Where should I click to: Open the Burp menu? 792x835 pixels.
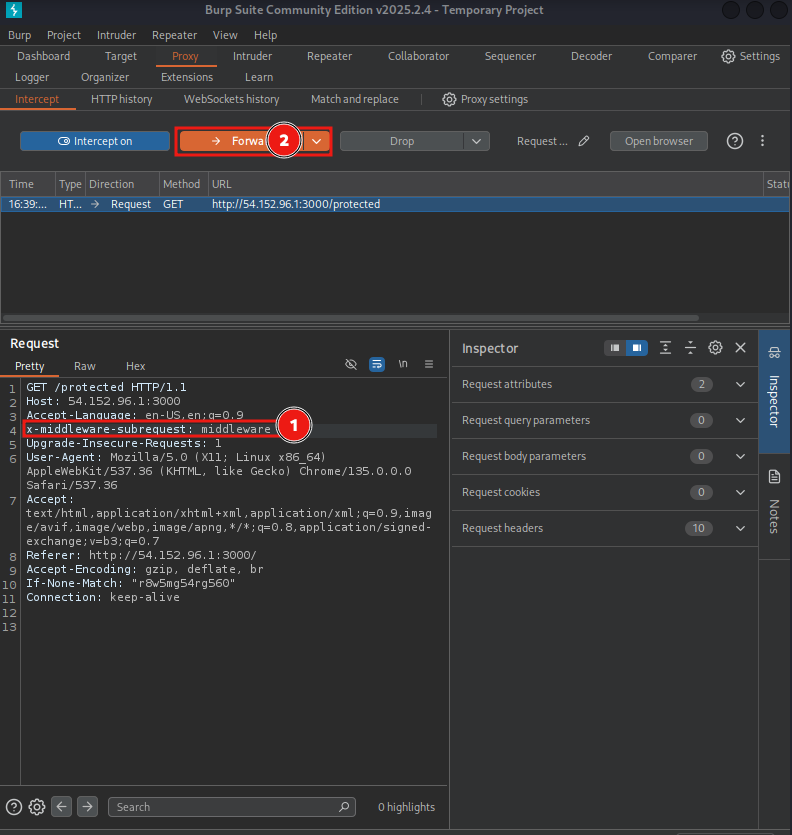tap(20, 35)
